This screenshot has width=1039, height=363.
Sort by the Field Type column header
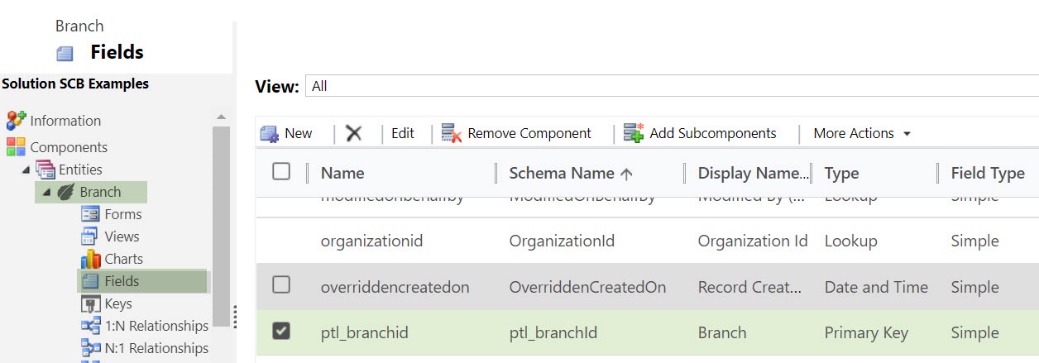(x=988, y=174)
